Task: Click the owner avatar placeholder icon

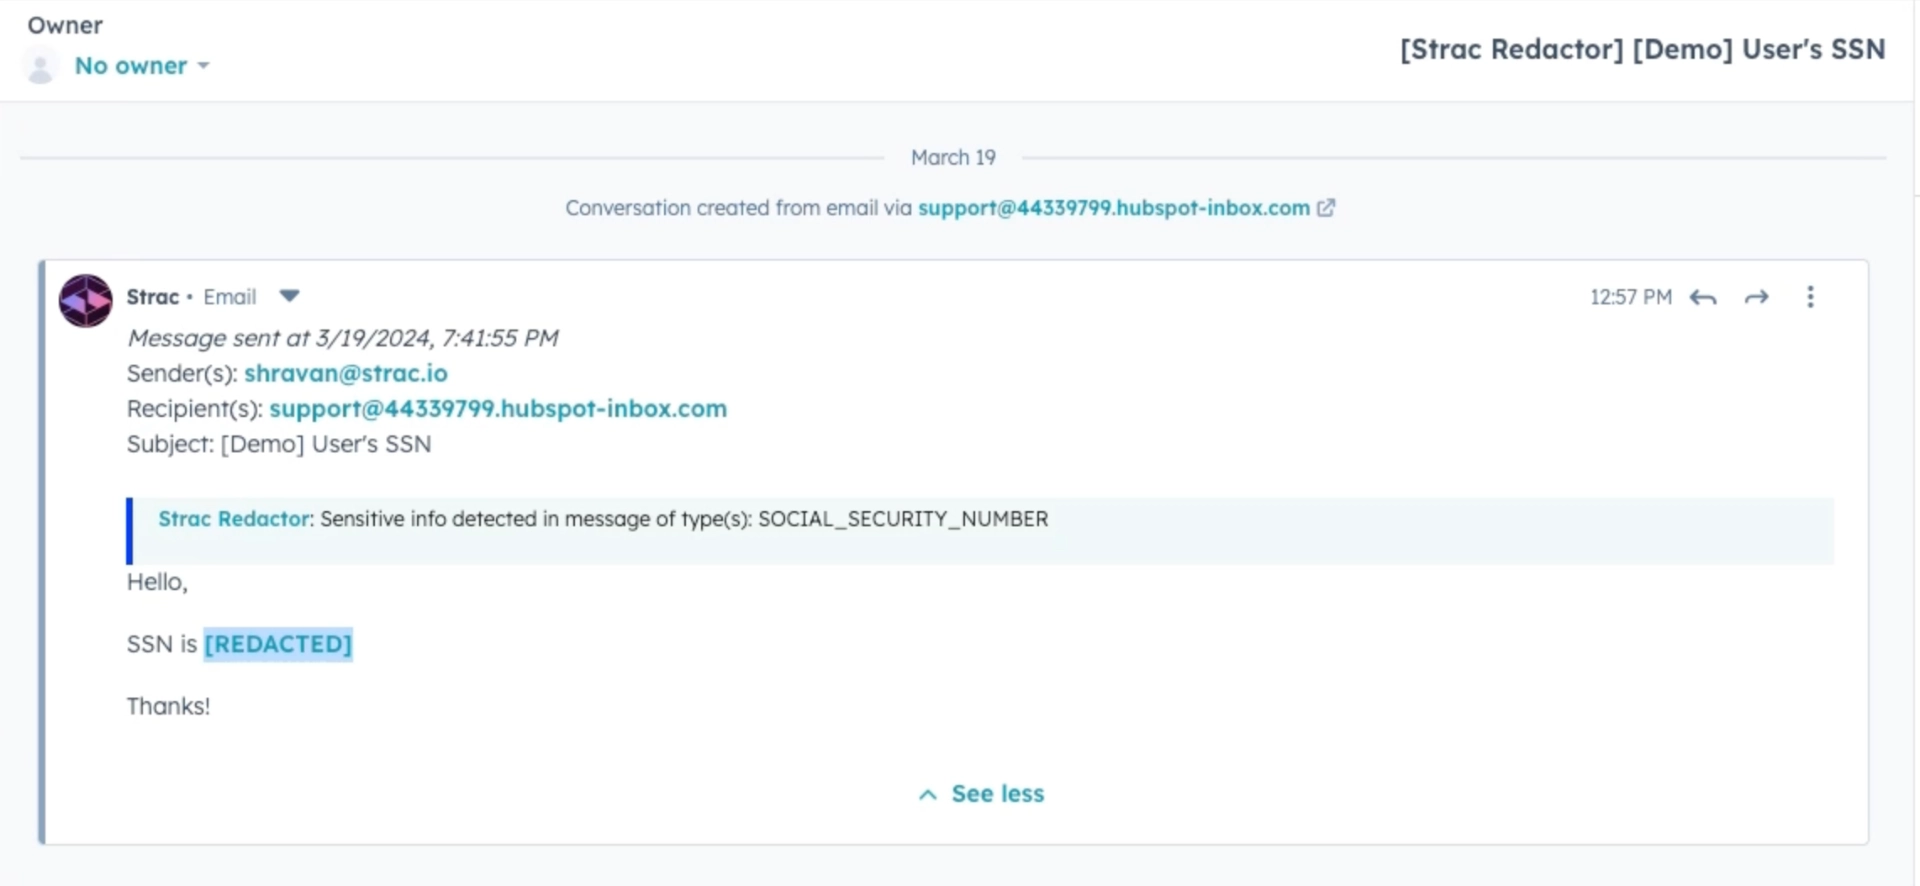Action: (40, 68)
